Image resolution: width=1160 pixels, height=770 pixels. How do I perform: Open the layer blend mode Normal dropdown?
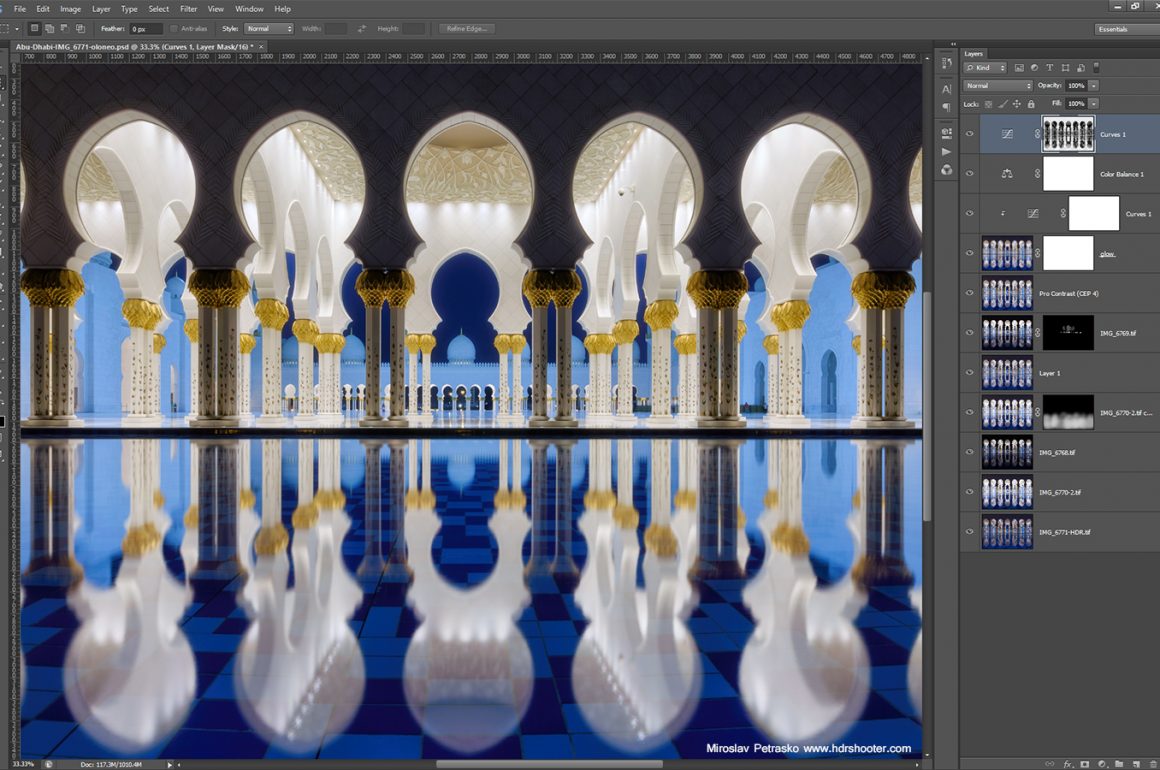pyautogui.click(x=997, y=86)
